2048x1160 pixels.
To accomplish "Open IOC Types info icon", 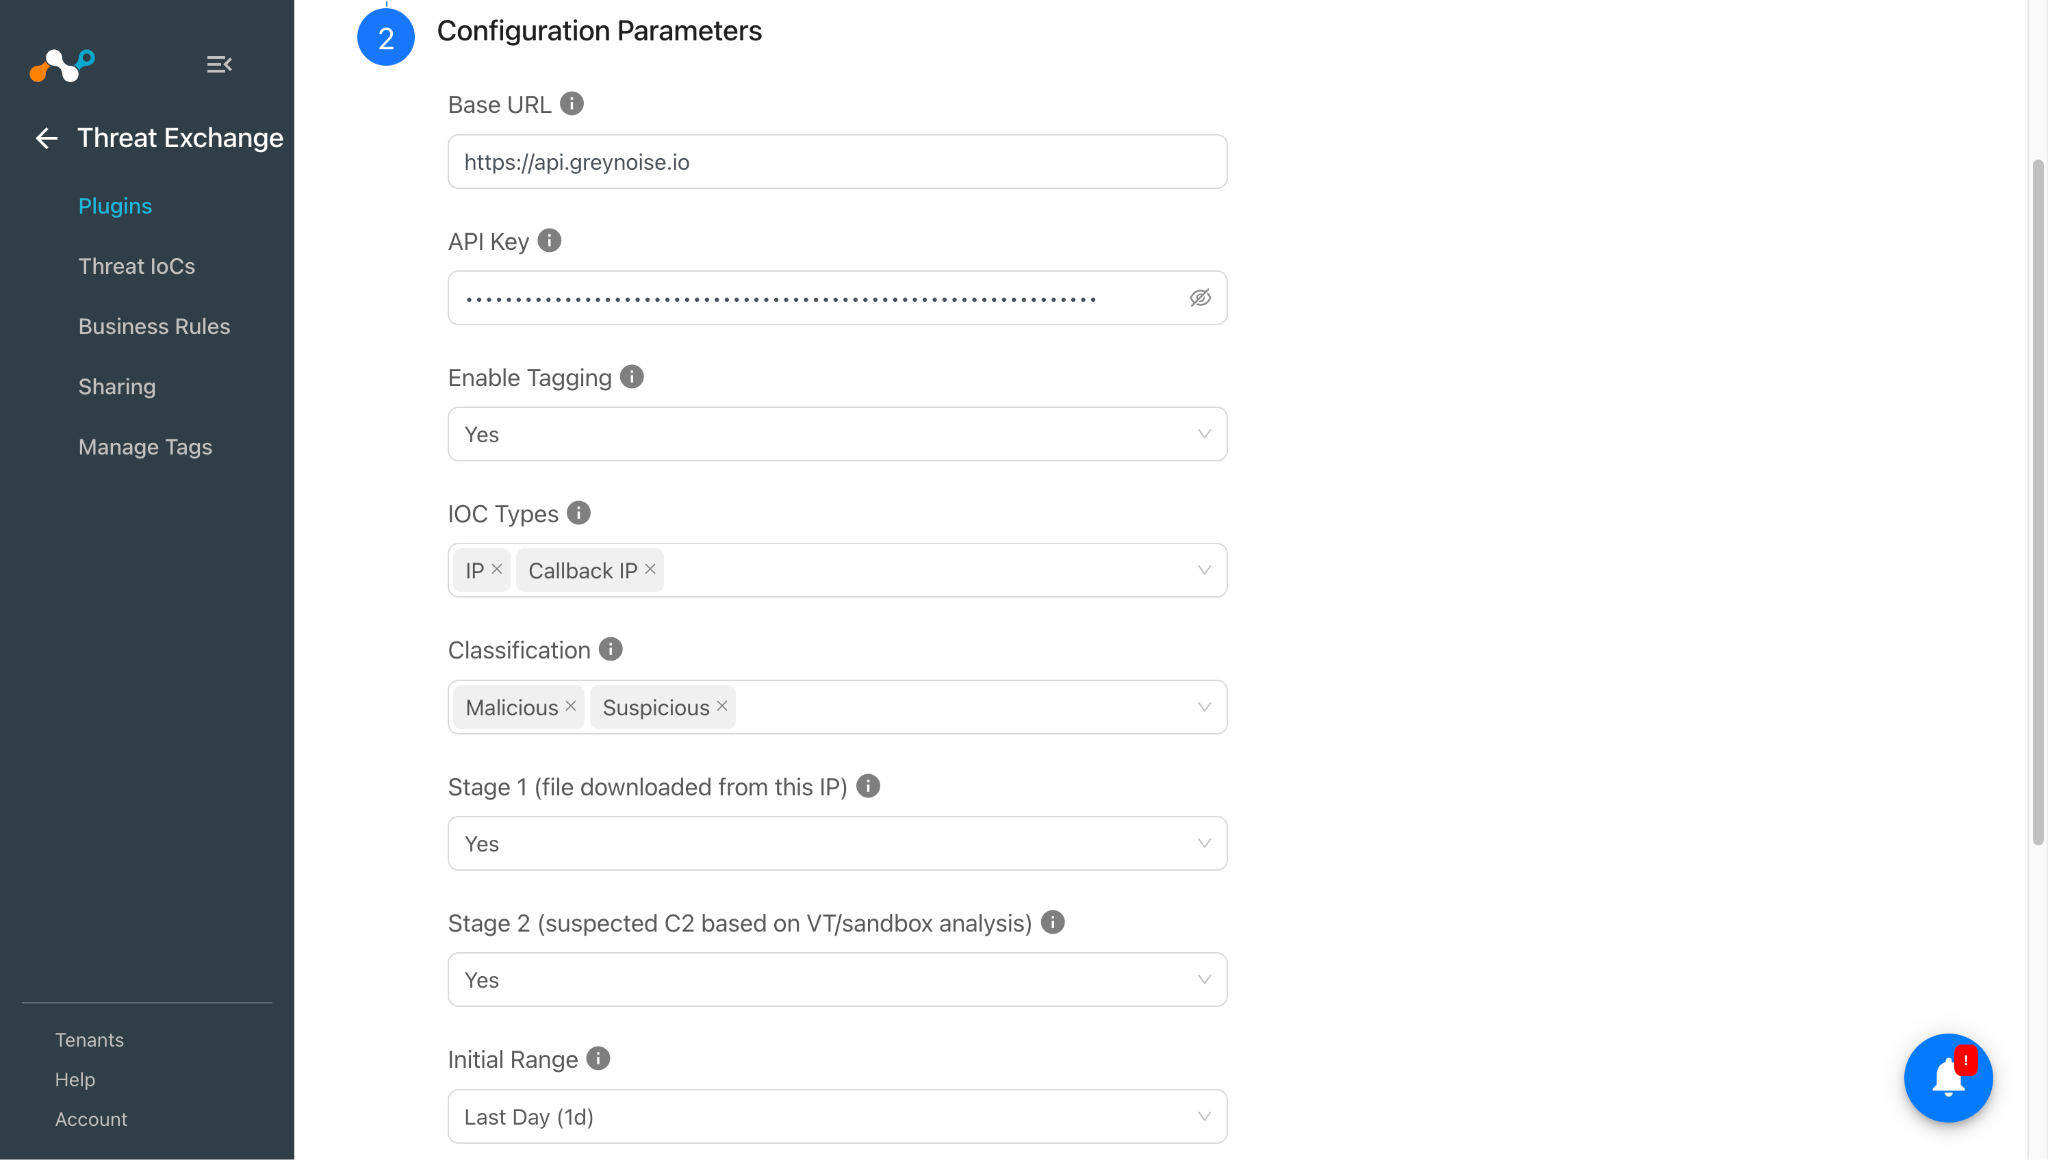I will [x=579, y=513].
